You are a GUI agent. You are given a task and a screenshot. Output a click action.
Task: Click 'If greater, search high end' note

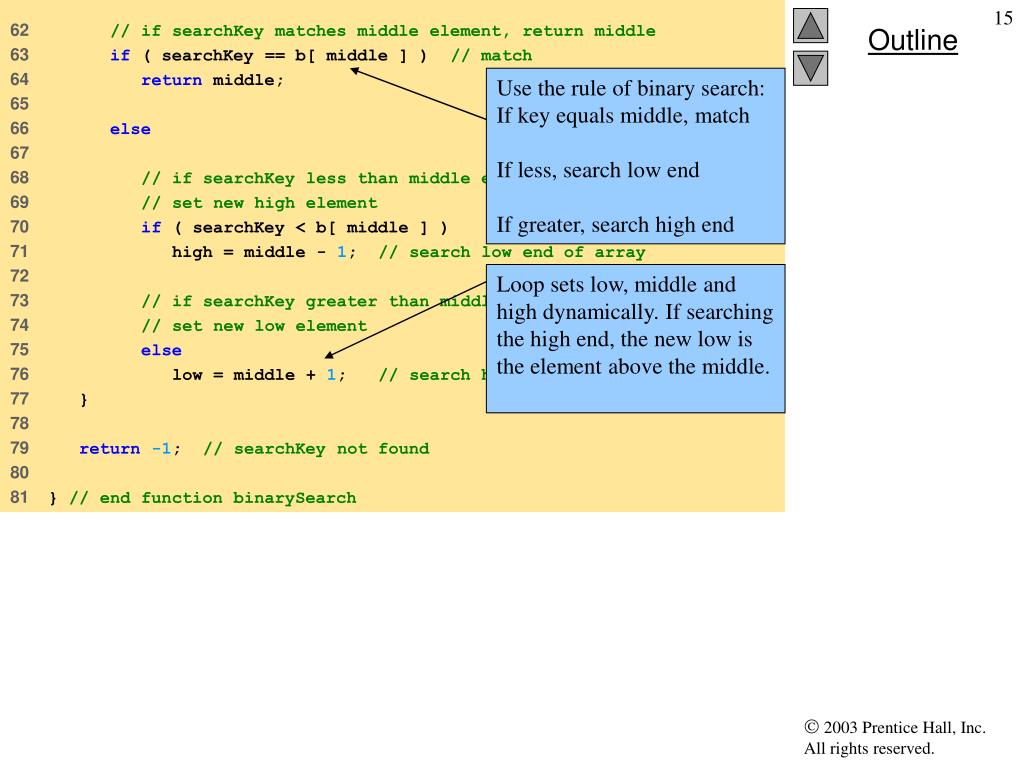(x=615, y=225)
